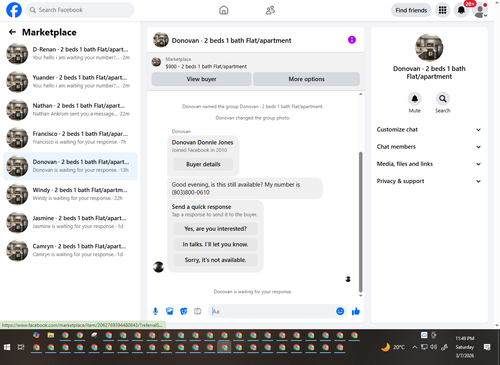Open Buyer details for Donovan
Image resolution: width=500 pixels, height=365 pixels.
pos(203,164)
